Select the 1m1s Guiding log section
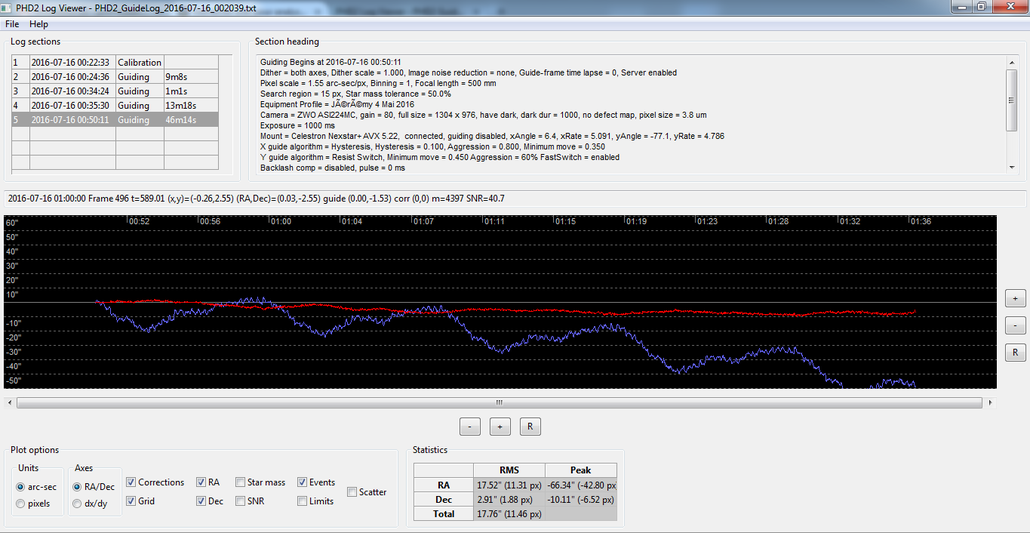Screen dimensions: 1030x533 [115, 91]
